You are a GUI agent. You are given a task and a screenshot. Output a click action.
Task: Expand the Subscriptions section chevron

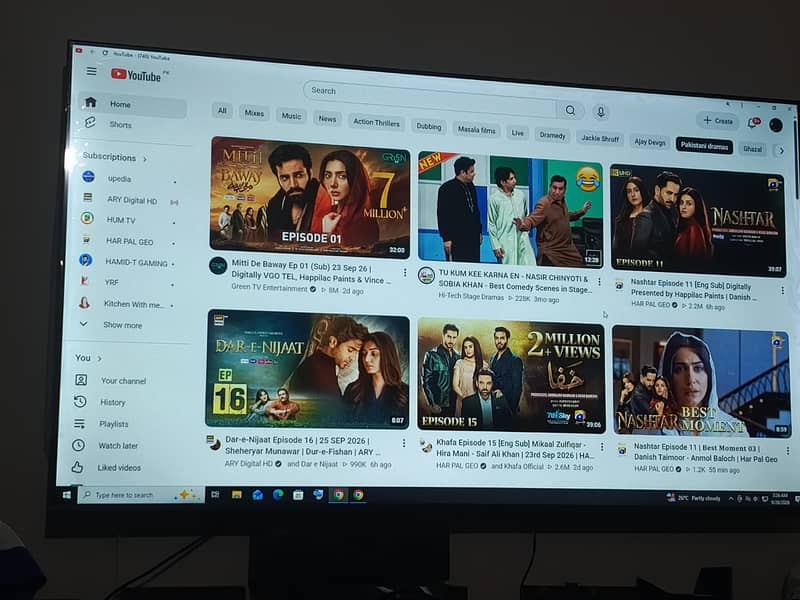click(145, 159)
